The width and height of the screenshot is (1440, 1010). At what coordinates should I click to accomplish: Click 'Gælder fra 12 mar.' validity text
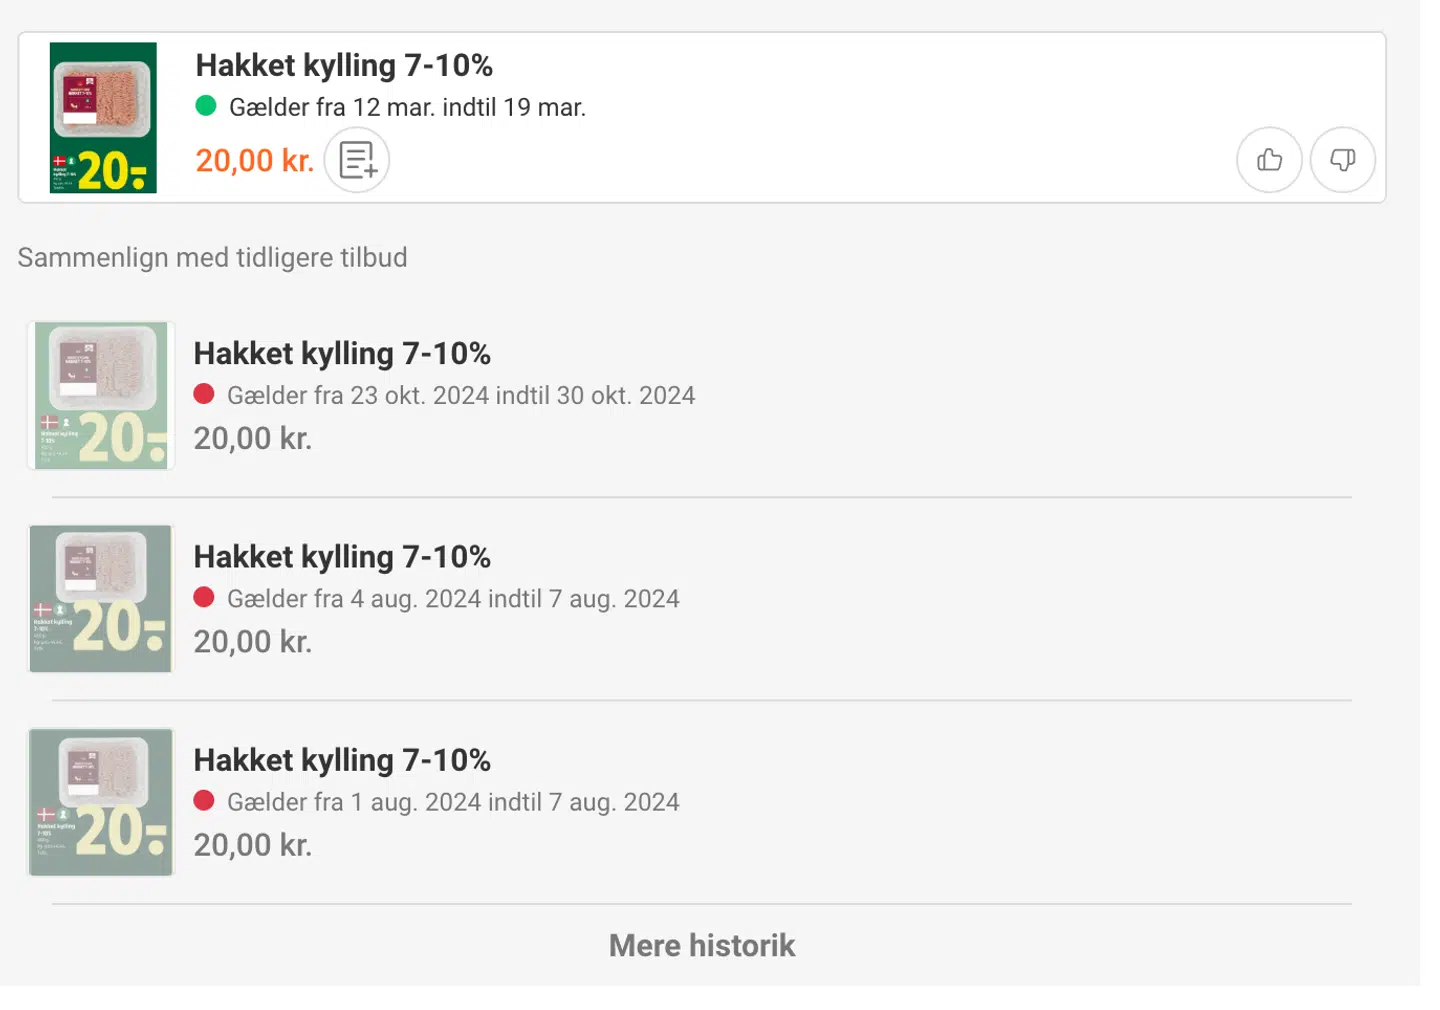pos(407,107)
